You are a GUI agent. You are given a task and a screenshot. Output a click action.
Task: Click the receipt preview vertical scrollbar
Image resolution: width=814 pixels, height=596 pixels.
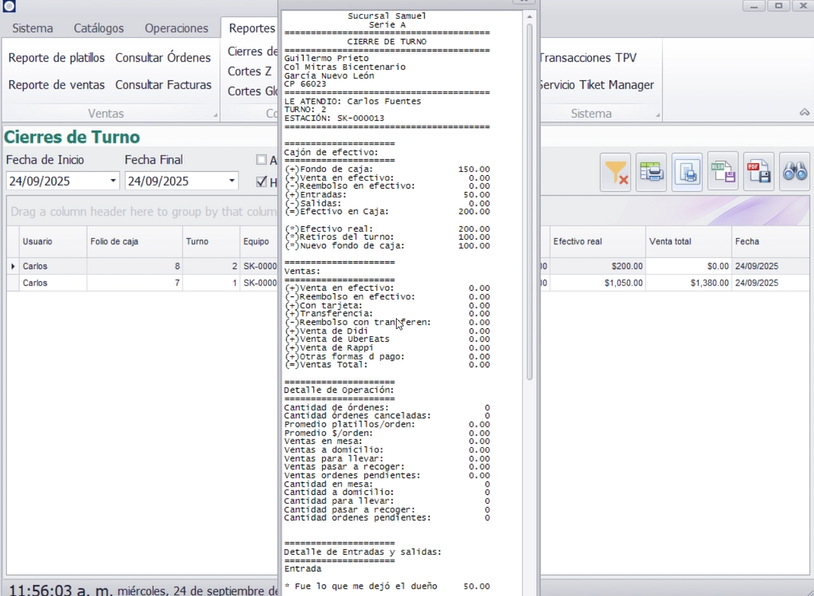(530, 200)
